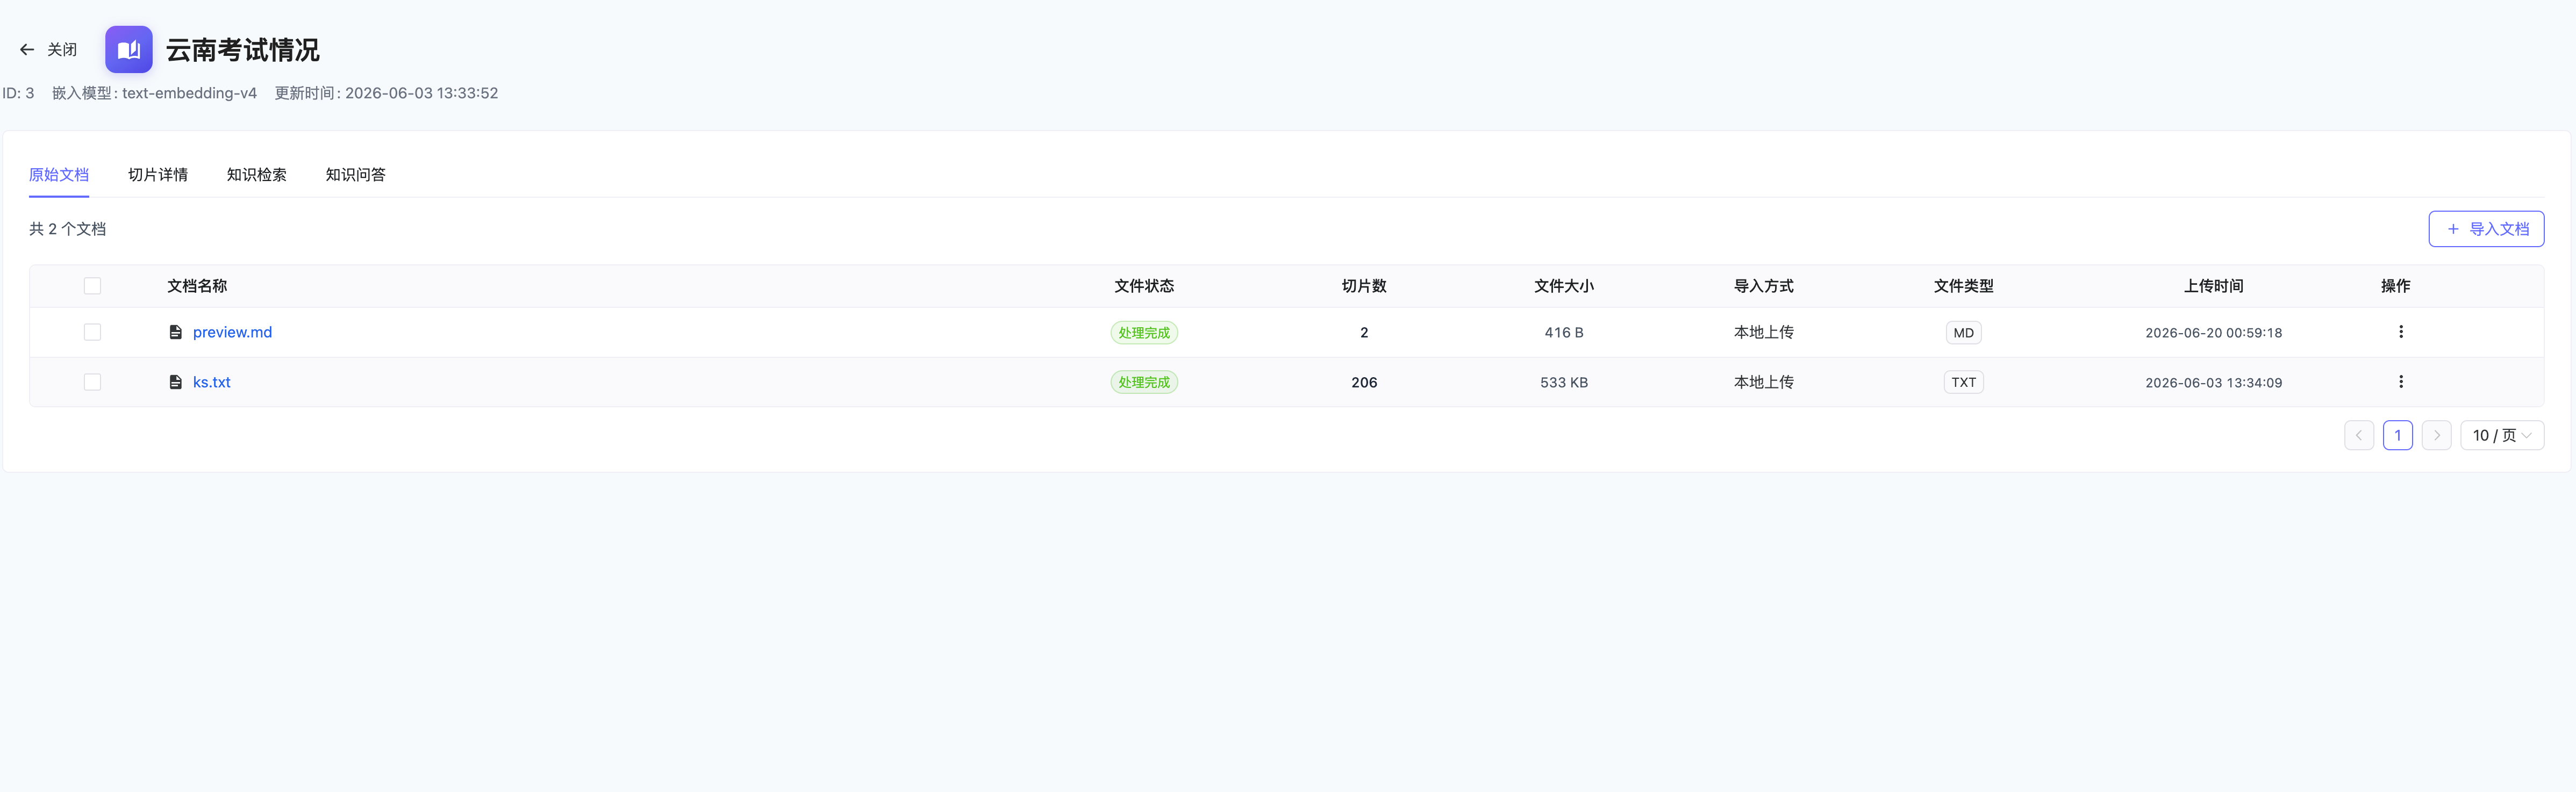The height and width of the screenshot is (792, 2576).
Task: Click the file icon beside ks.txt
Action: (176, 382)
